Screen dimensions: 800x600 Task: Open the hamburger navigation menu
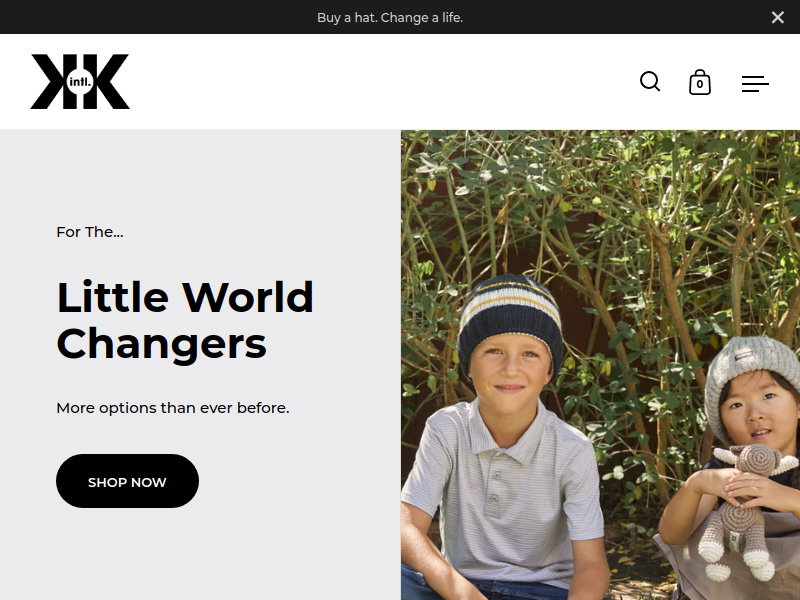coord(755,84)
